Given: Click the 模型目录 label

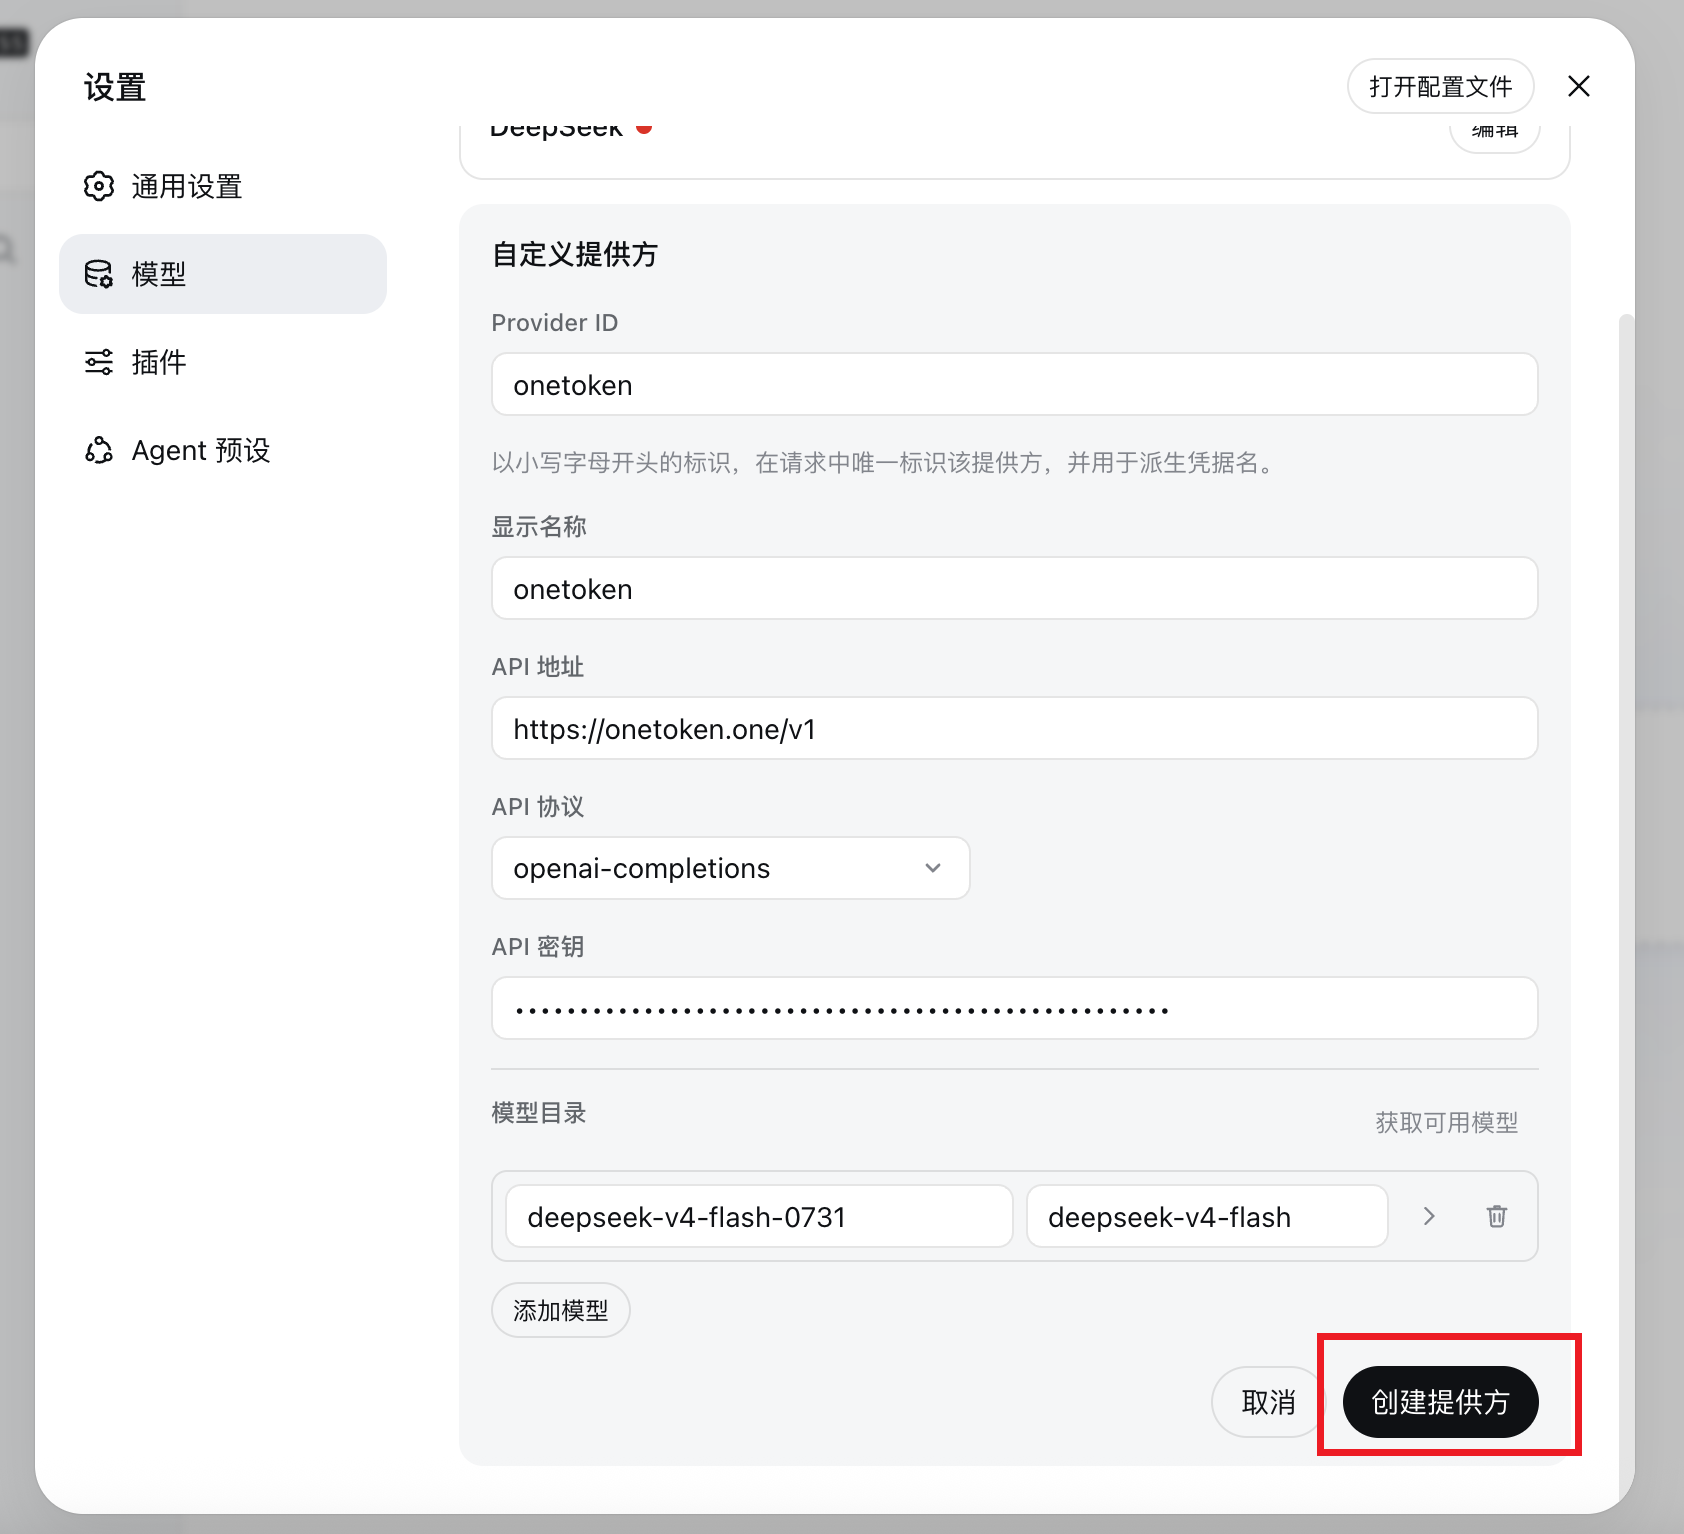Looking at the screenshot, I should click(x=539, y=1113).
